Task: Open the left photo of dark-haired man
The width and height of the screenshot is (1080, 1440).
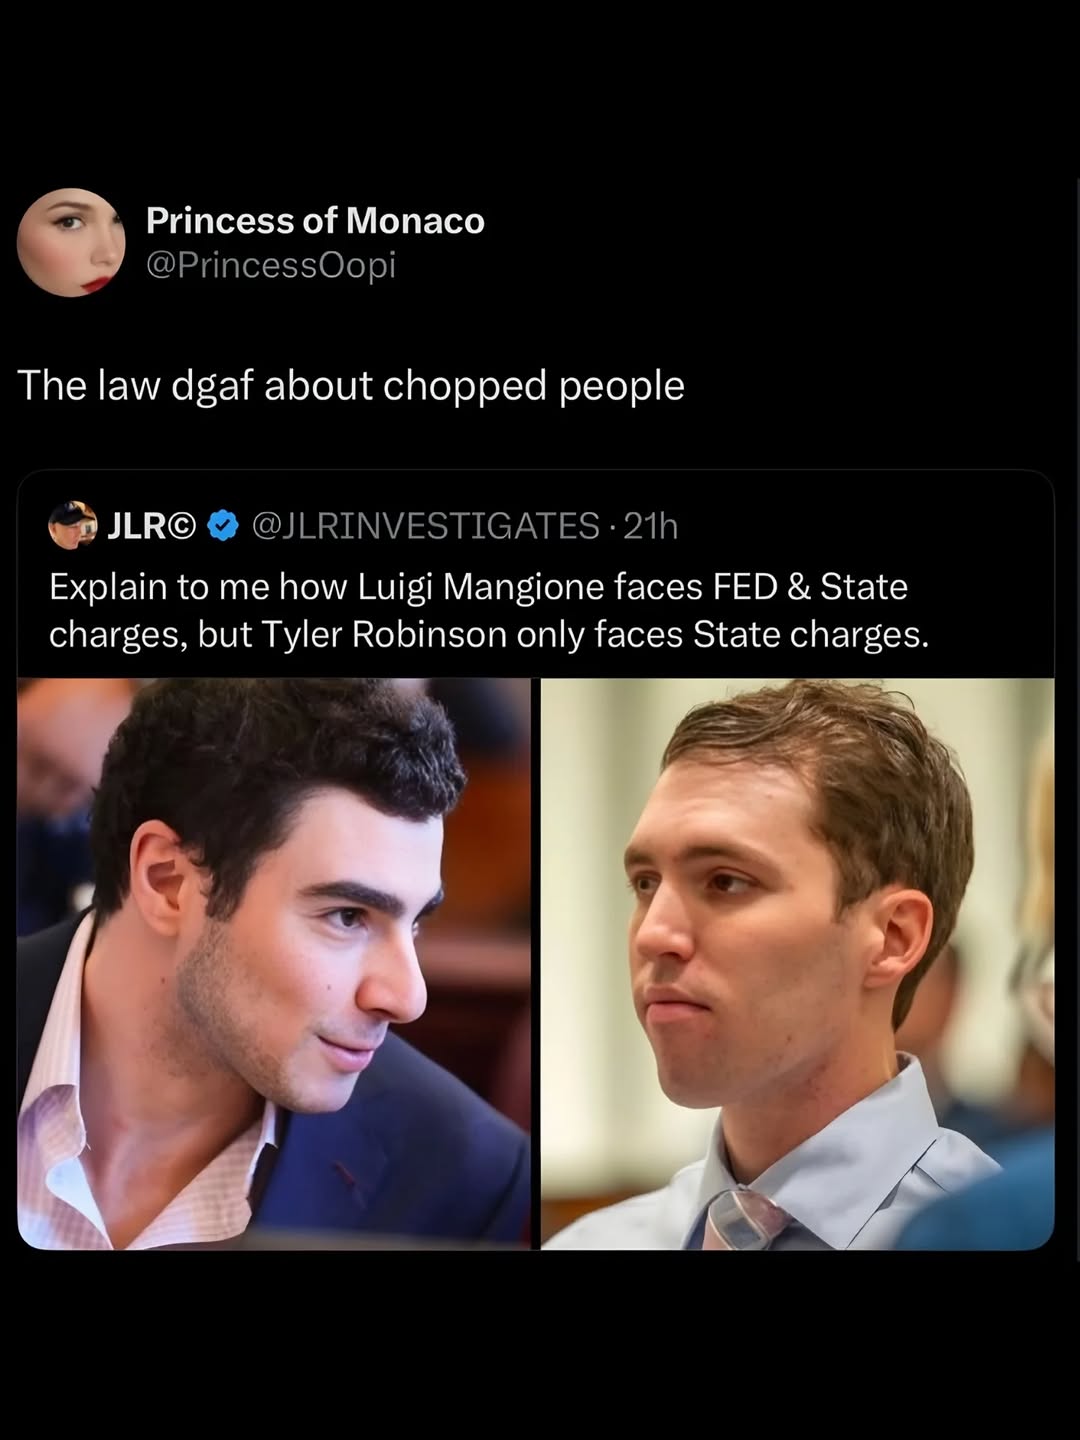Action: click(274, 963)
